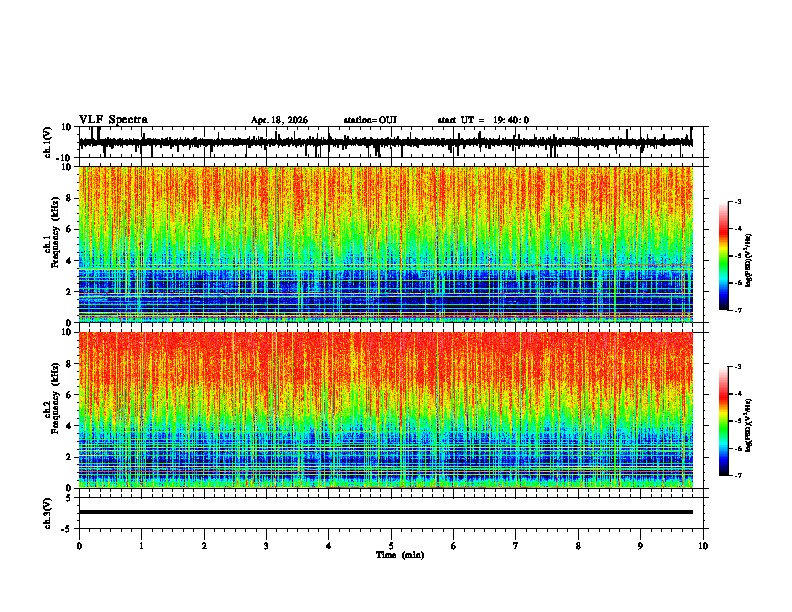Click the blue low-frequency band in ch.1 spectrogram
792x612 pixels.
385,293
